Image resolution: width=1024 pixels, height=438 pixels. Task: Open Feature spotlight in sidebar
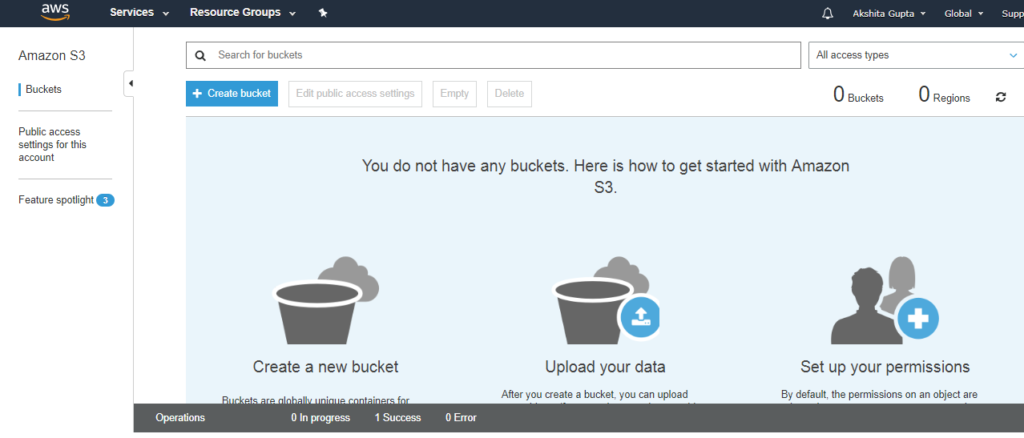click(x=56, y=200)
